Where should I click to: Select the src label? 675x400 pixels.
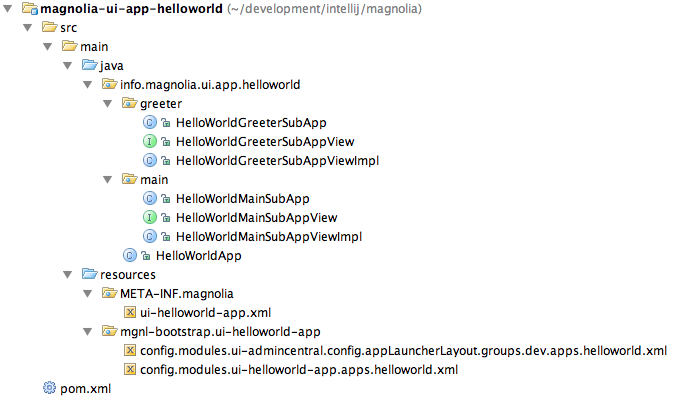tap(68, 28)
